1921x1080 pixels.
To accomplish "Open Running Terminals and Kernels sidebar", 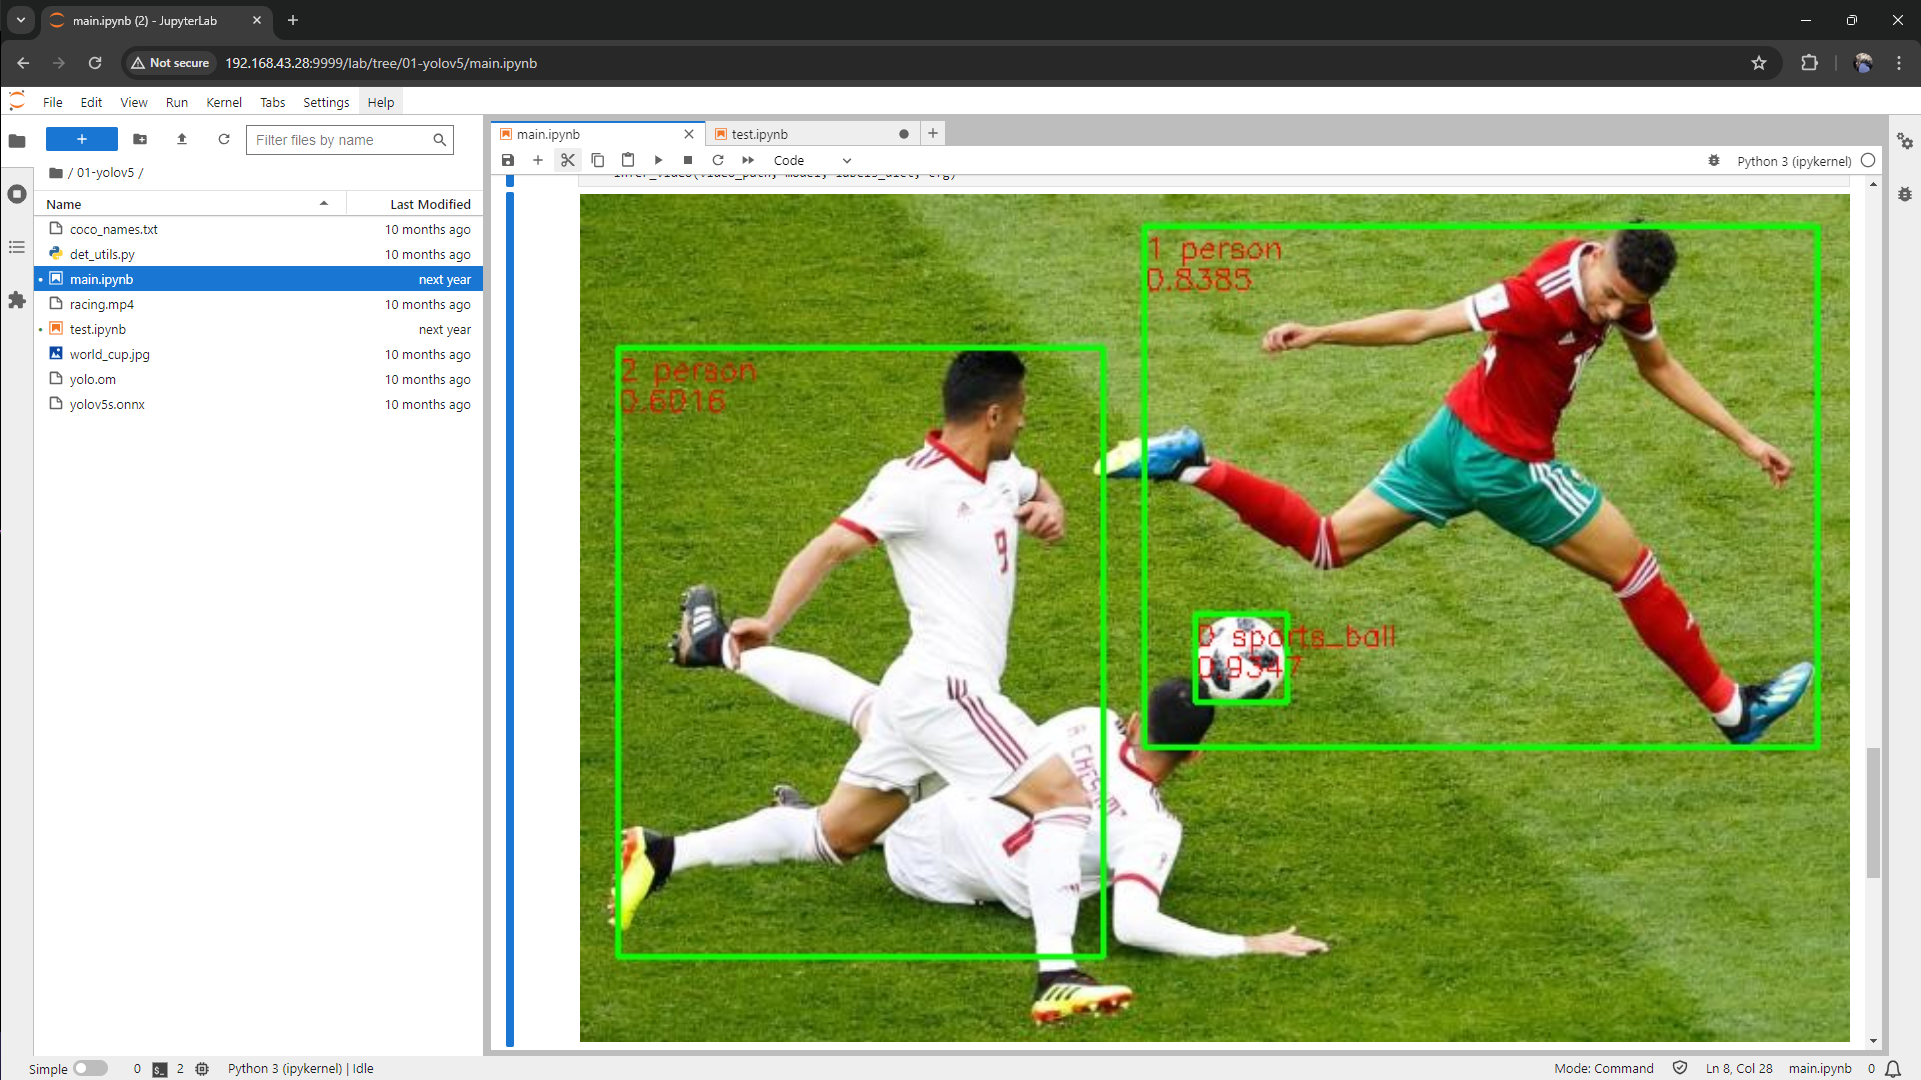I will coord(17,194).
